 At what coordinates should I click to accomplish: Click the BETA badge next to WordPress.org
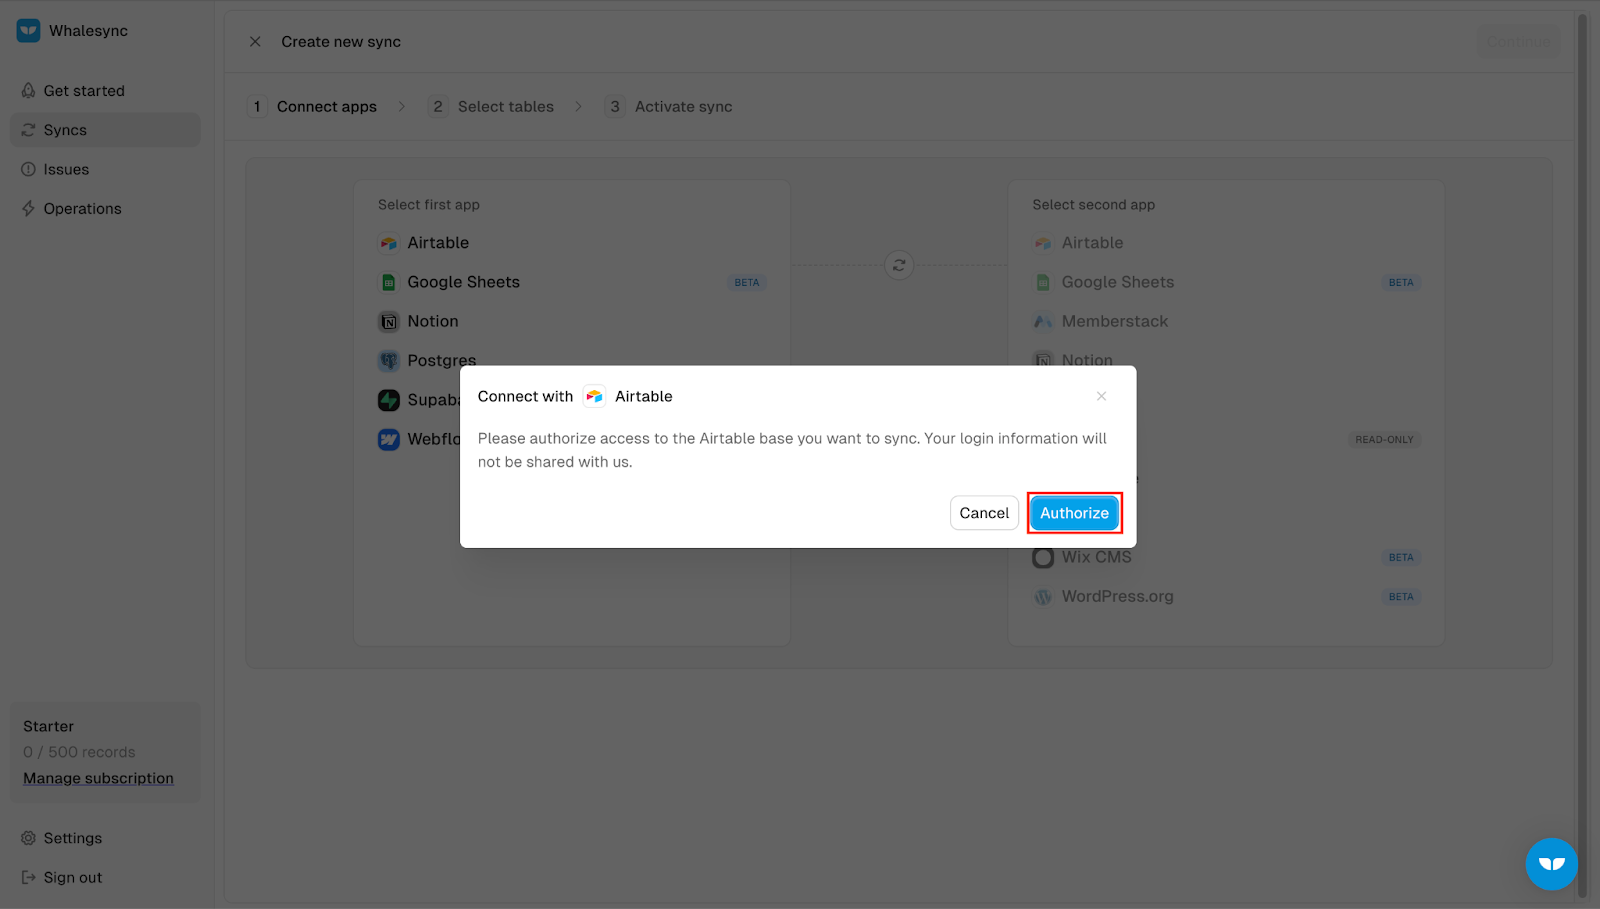[1401, 597]
